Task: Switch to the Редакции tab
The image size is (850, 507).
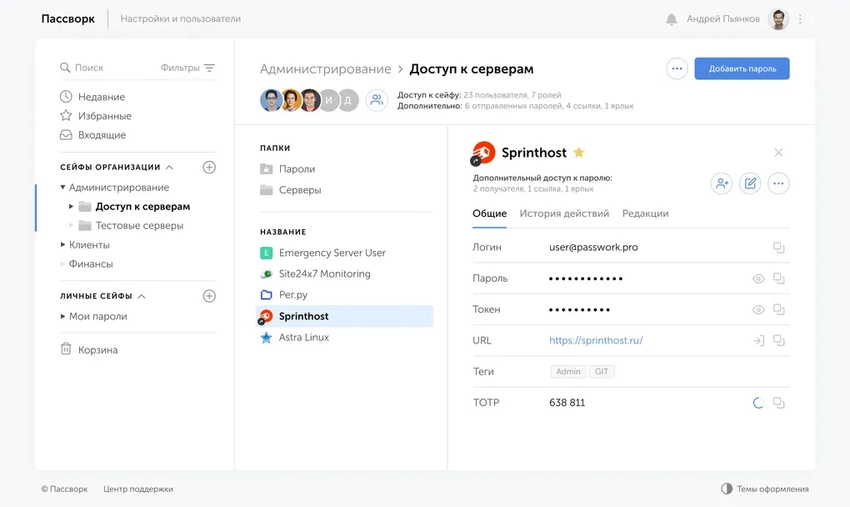Action: coord(645,214)
